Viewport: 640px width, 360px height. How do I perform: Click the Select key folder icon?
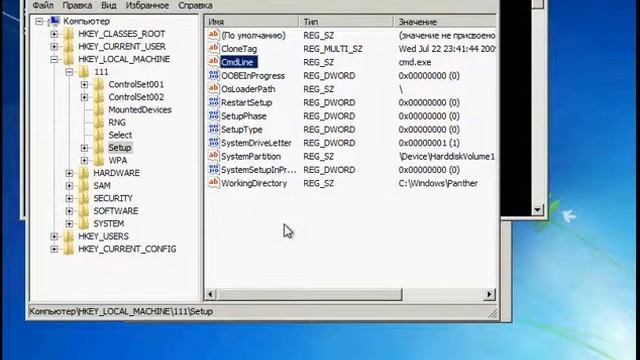99,135
